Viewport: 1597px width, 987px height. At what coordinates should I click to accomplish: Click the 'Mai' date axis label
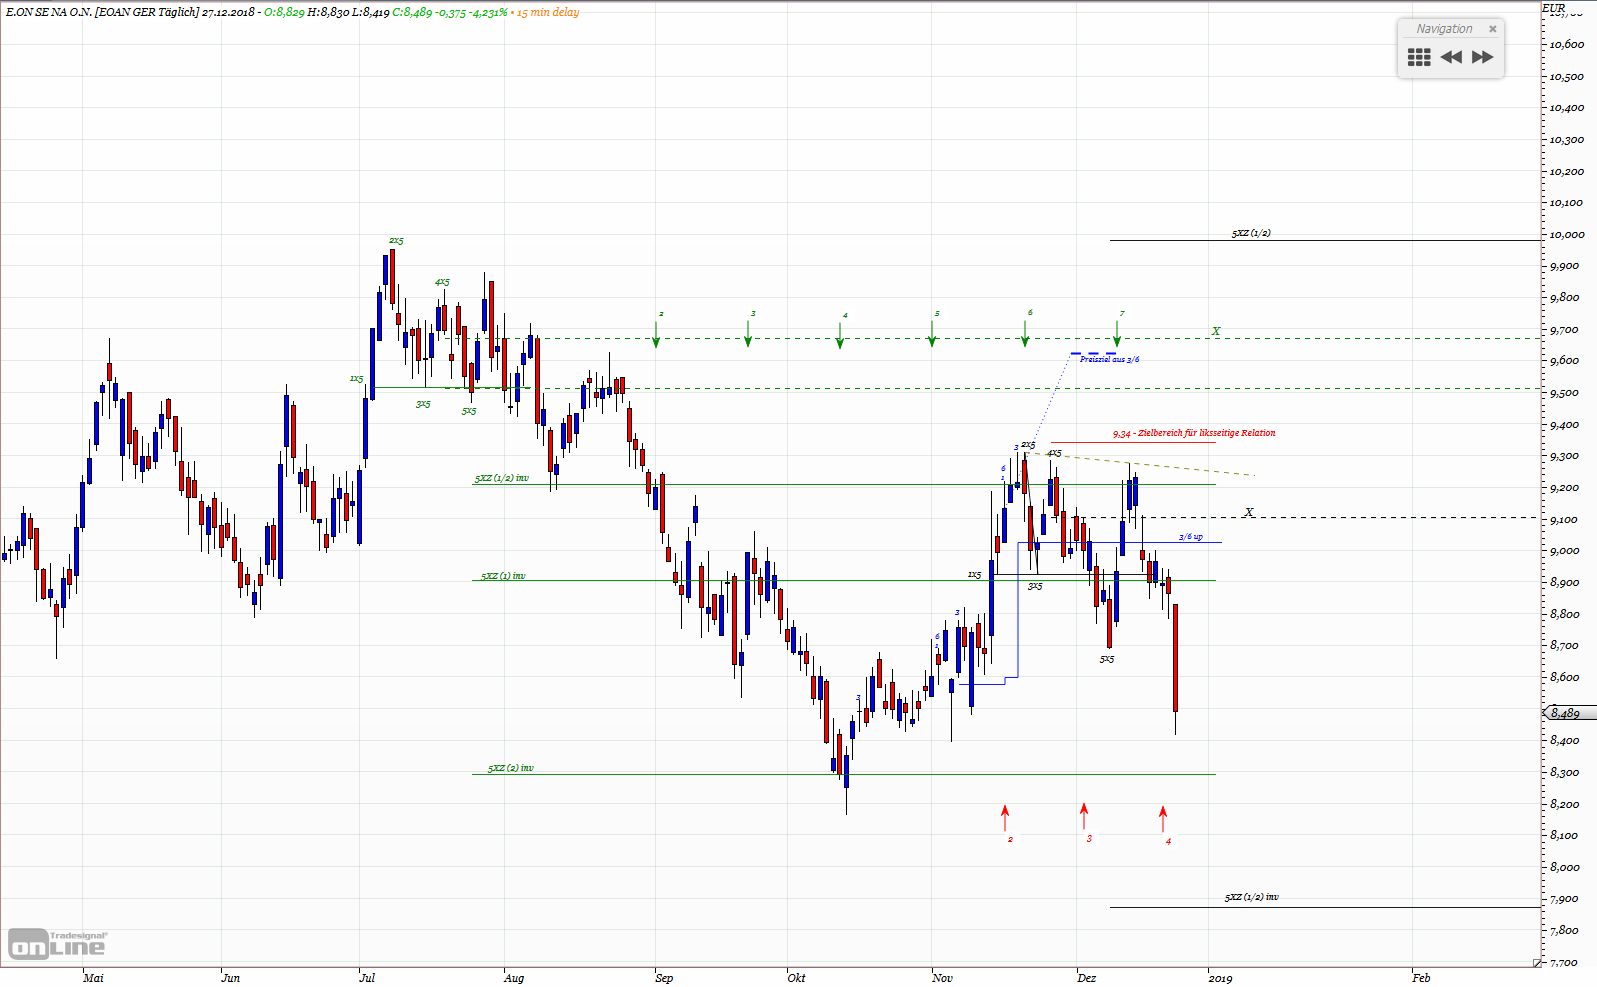[93, 978]
